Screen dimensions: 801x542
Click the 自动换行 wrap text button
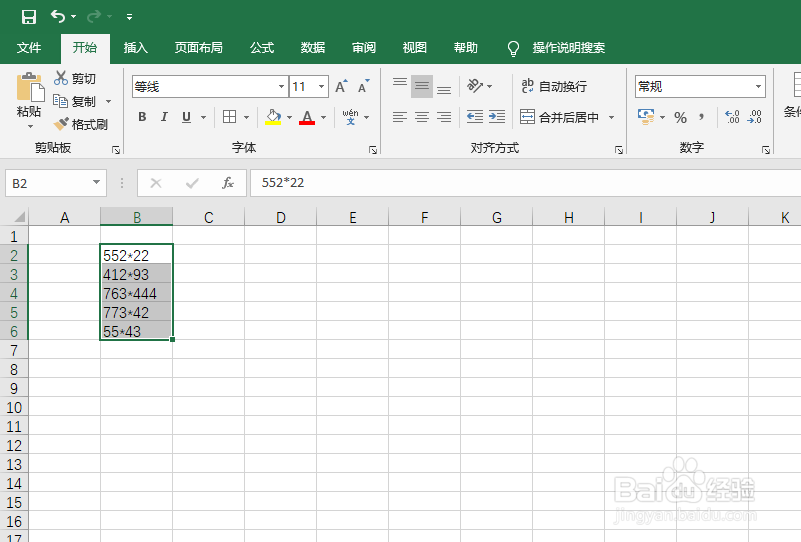(x=554, y=86)
